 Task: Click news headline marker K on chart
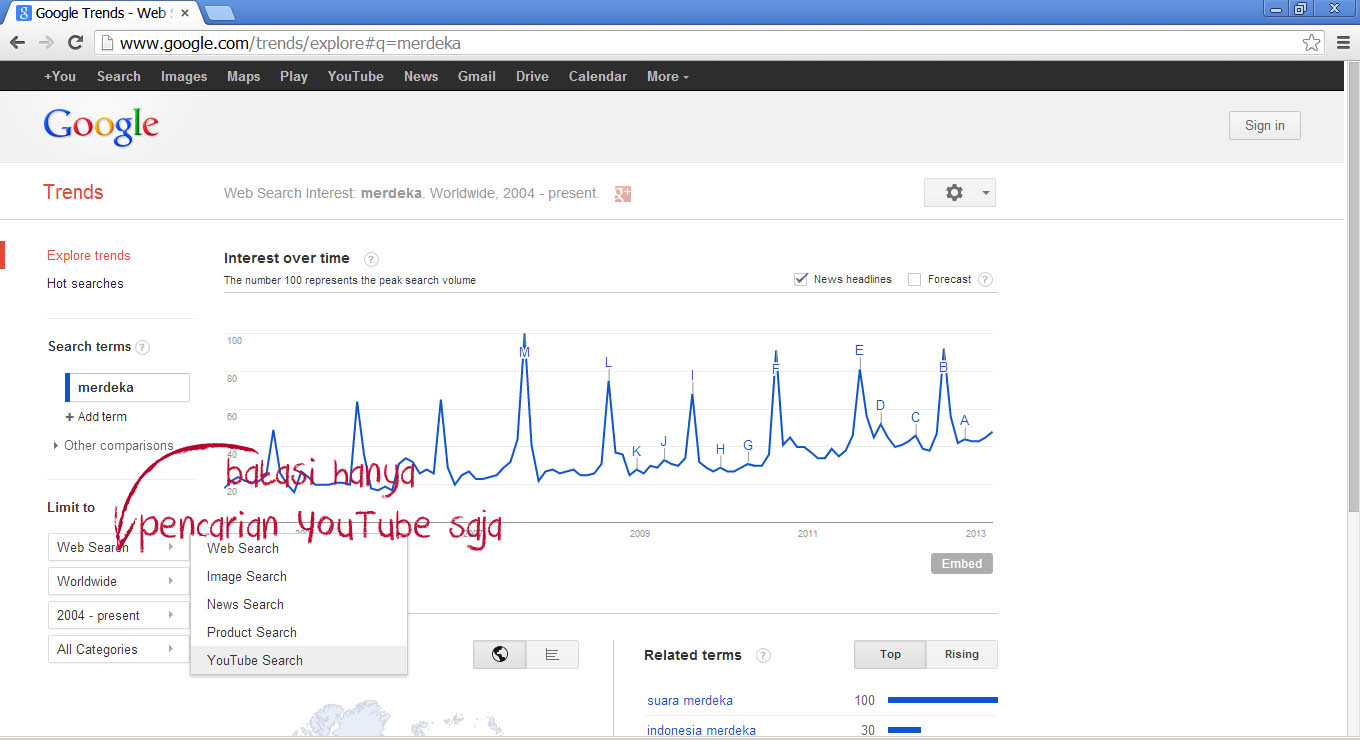pyautogui.click(x=636, y=452)
